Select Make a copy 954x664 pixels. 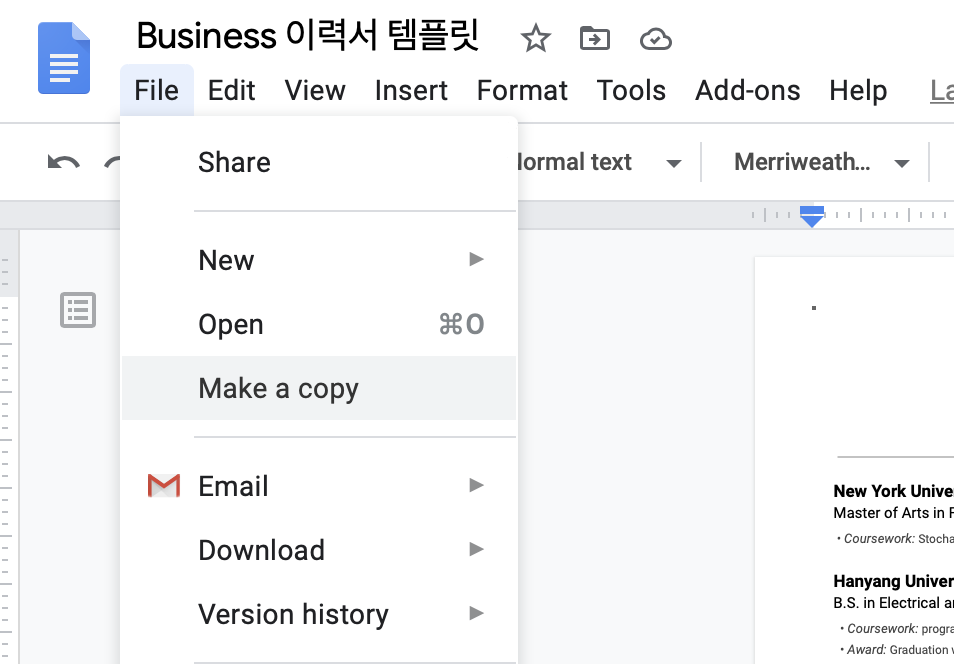(319, 388)
